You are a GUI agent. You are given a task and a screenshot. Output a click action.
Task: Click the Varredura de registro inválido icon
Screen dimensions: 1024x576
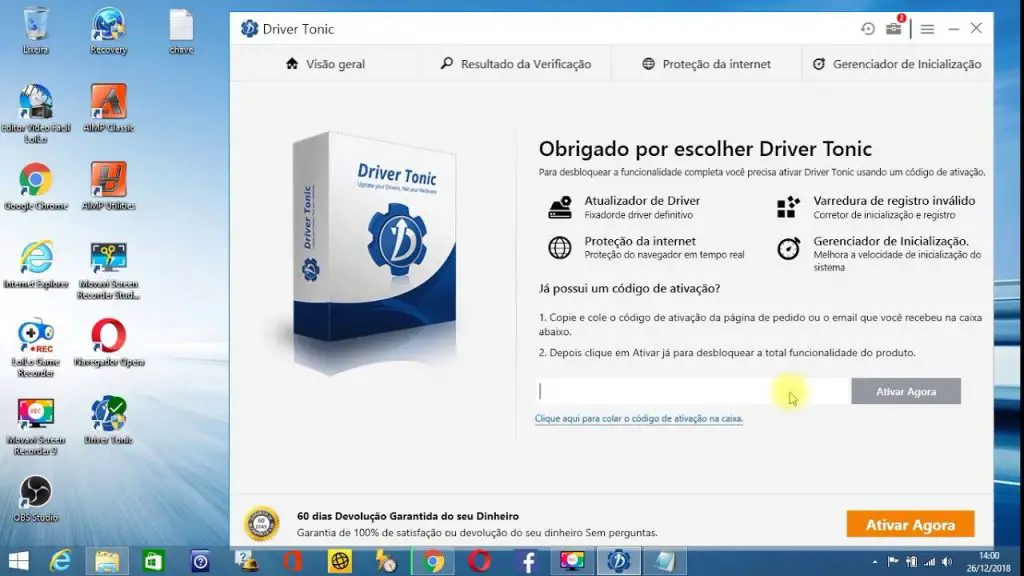pyautogui.click(x=788, y=207)
